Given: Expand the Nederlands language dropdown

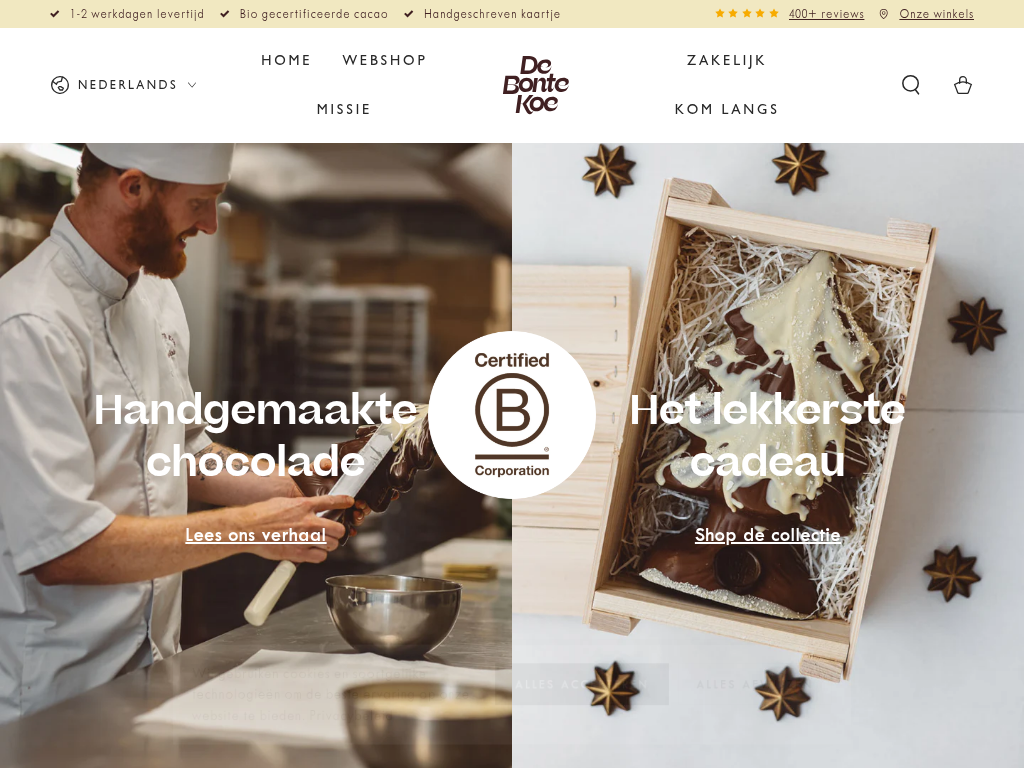Looking at the screenshot, I should point(124,85).
